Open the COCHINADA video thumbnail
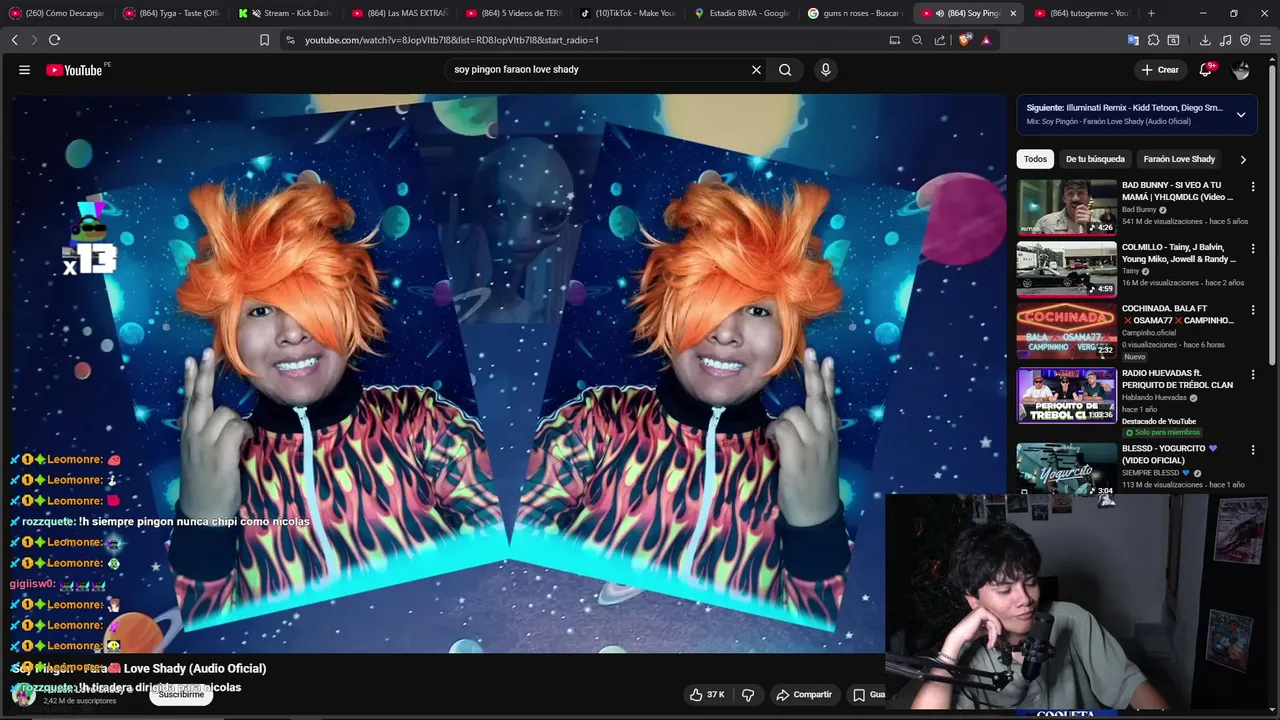 1067,332
